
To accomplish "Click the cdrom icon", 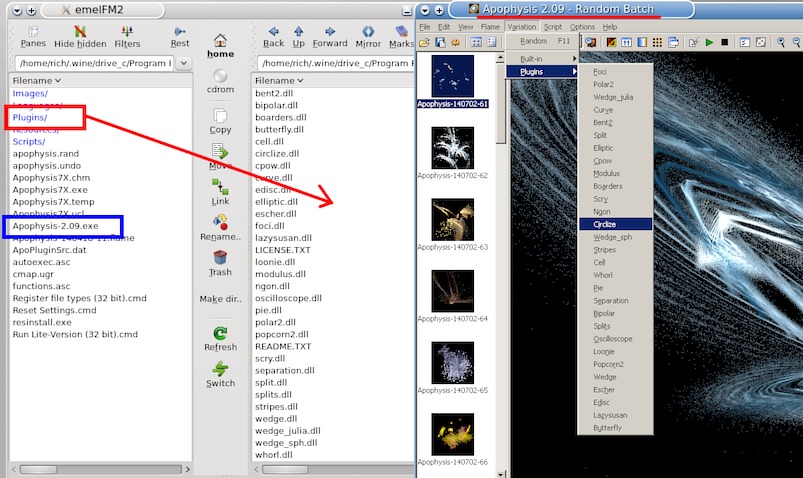I will pyautogui.click(x=220, y=76).
